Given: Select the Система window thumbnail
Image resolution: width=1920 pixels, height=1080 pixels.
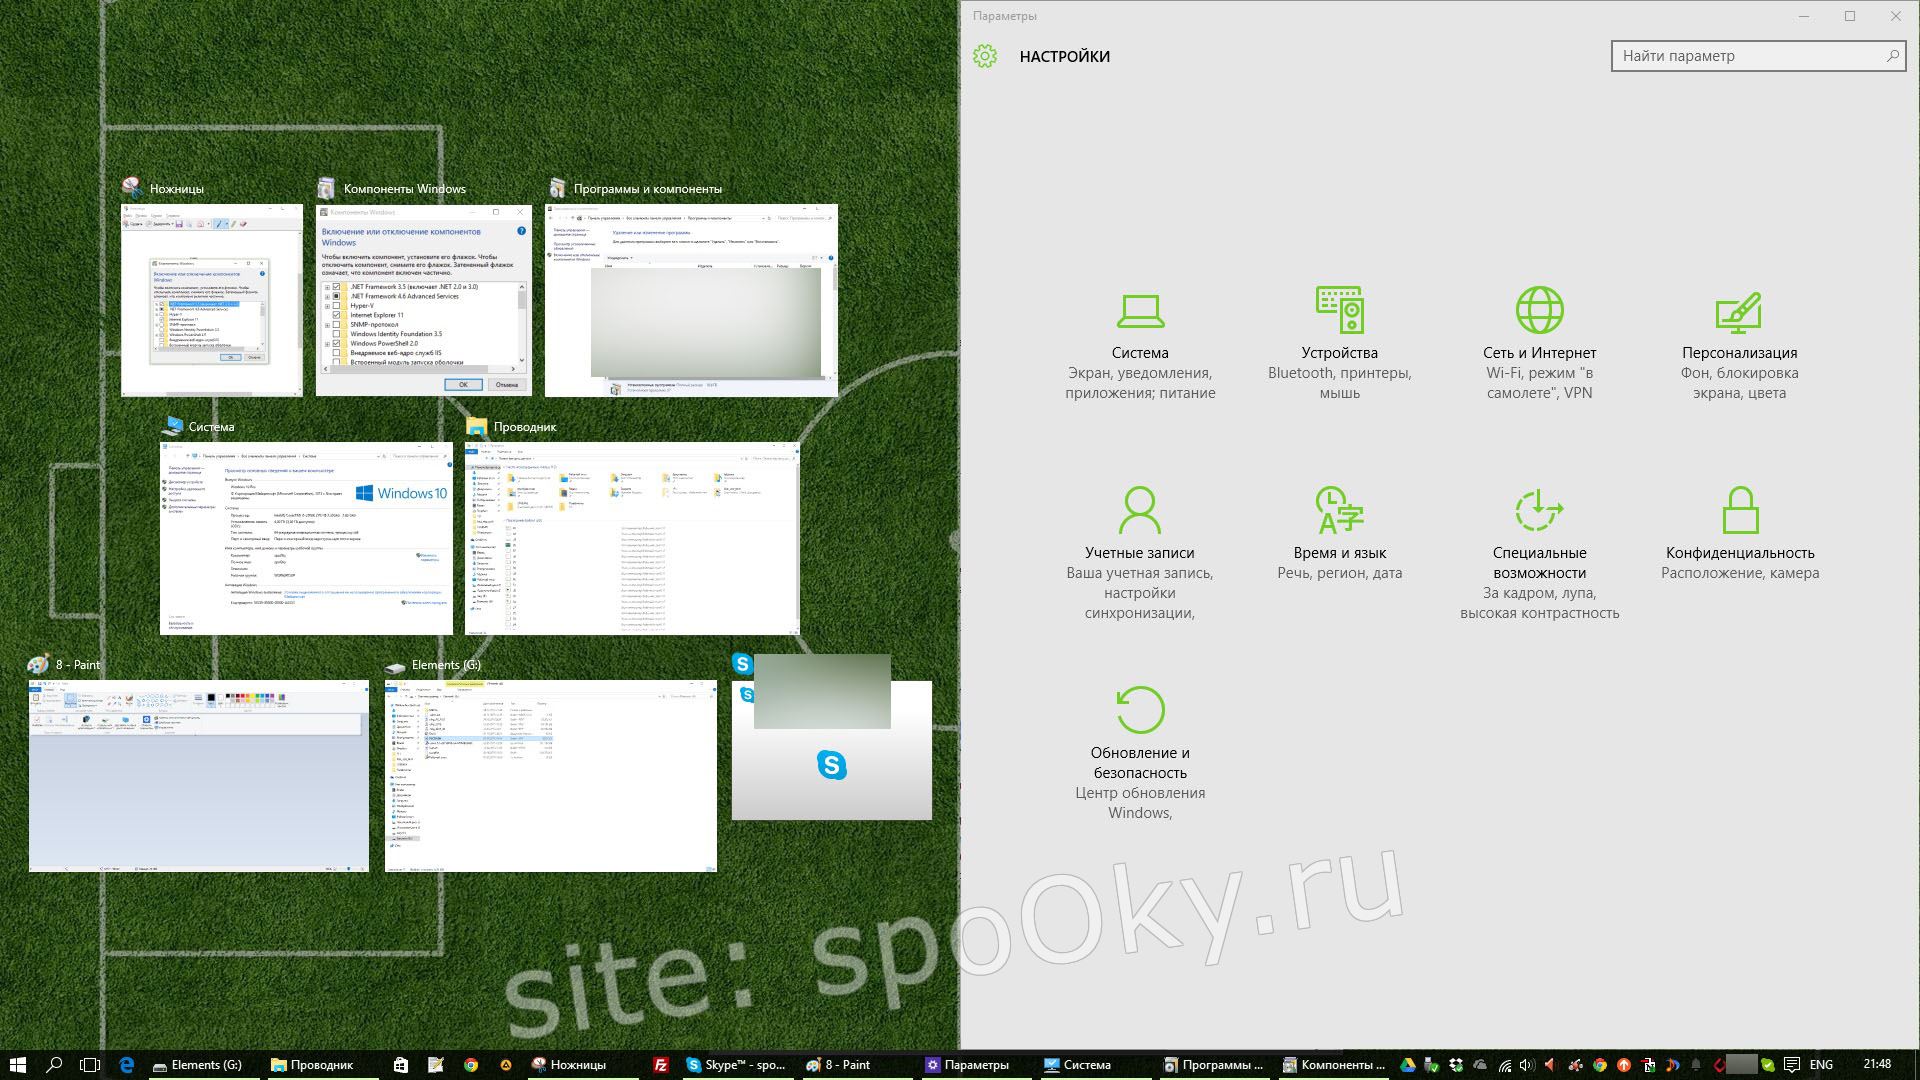Looking at the screenshot, I should click(306, 538).
